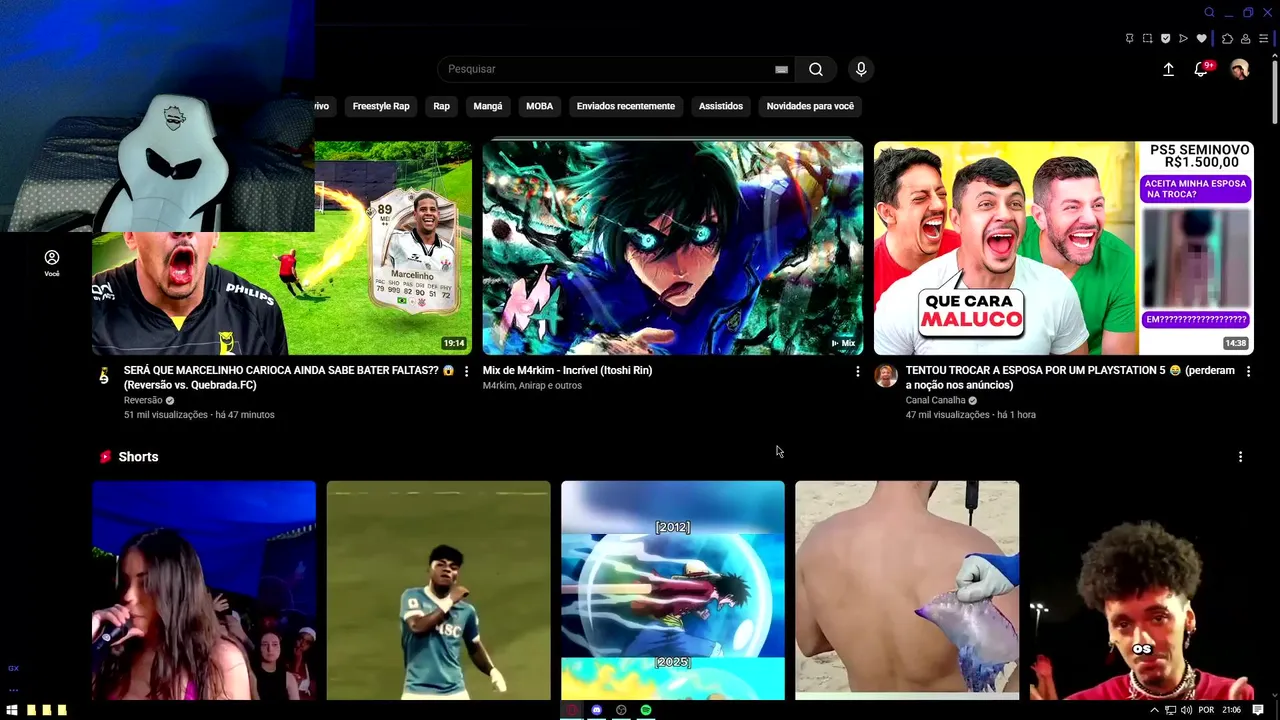Open the singer with microphone Short
Image resolution: width=1280 pixels, height=720 pixels.
coord(204,590)
